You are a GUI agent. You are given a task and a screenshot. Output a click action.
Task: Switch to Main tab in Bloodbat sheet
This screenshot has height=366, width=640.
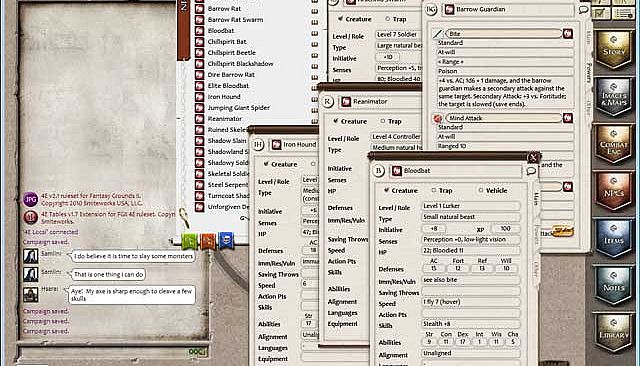(536, 199)
